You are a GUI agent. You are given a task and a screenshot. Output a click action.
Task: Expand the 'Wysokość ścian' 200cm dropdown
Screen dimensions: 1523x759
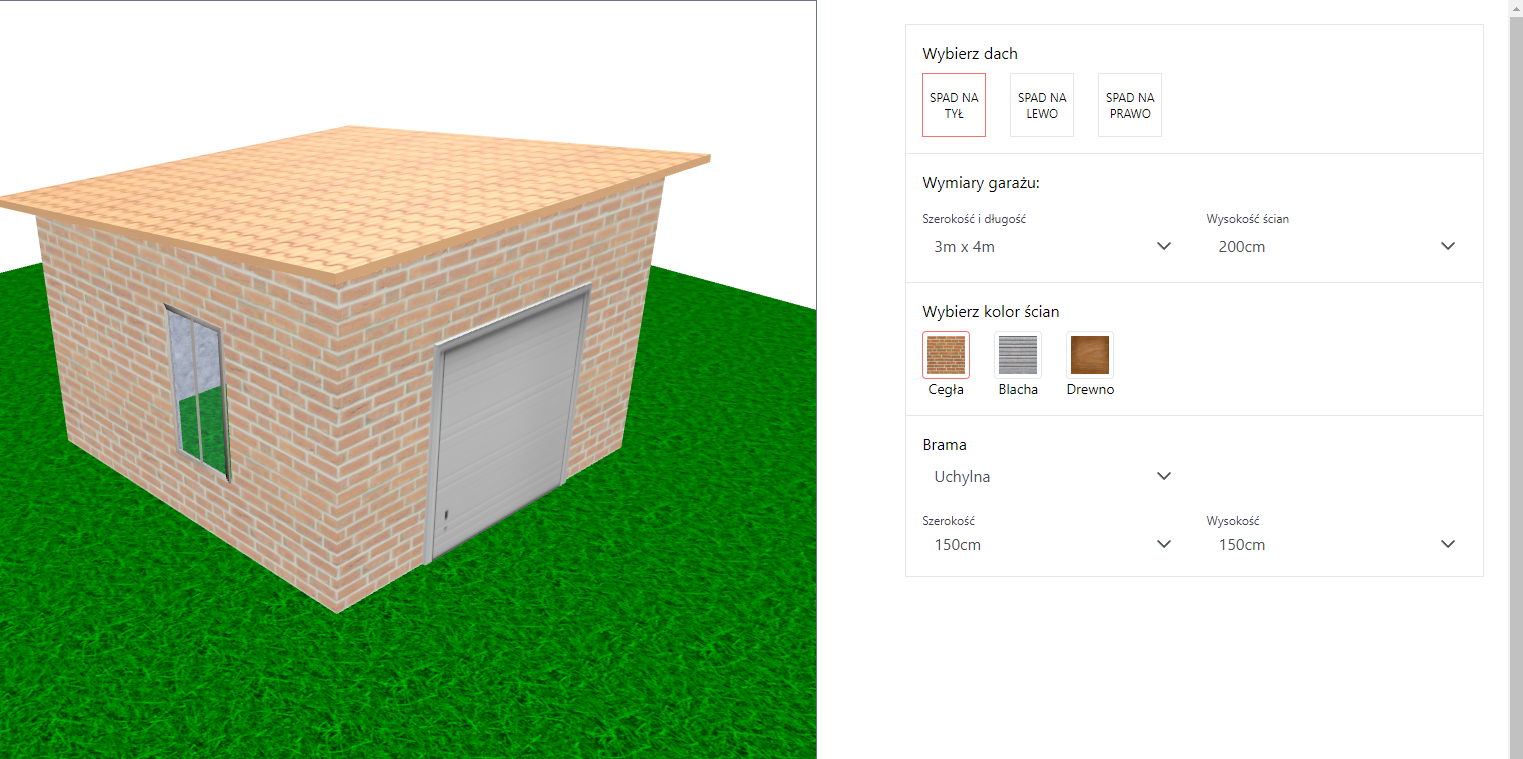tap(1336, 246)
